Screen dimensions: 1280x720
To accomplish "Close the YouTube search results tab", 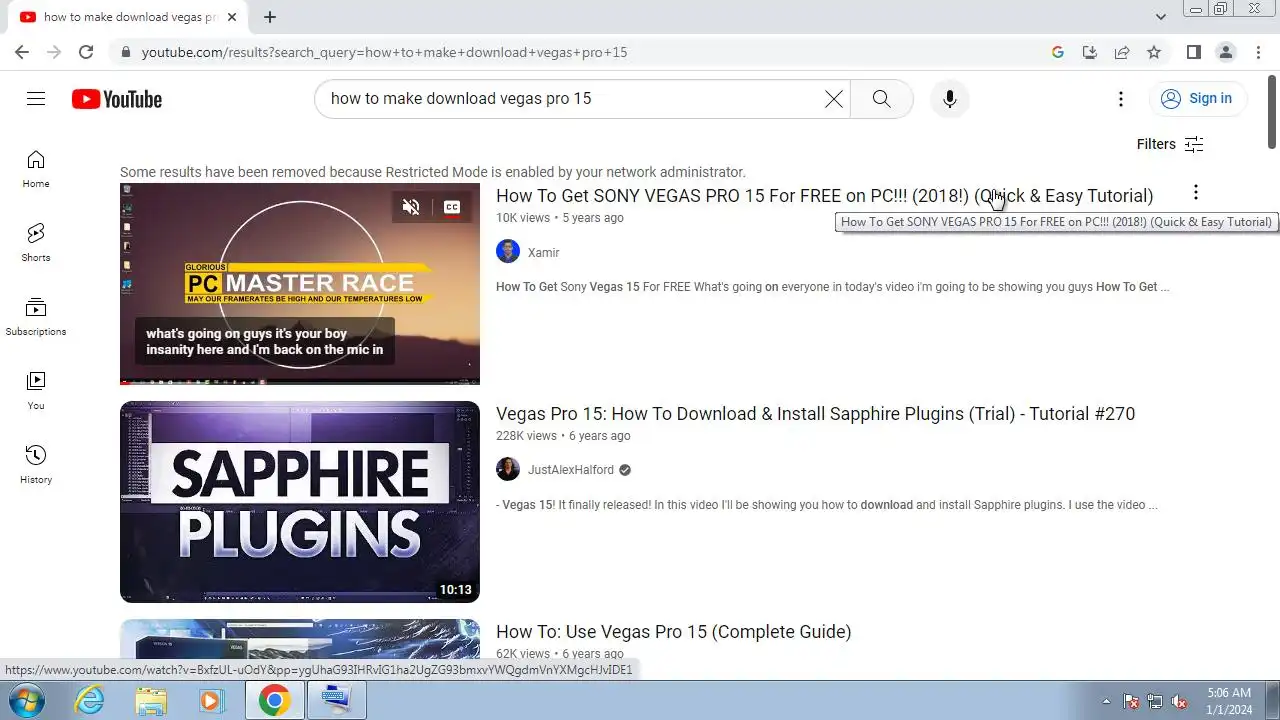I will [x=232, y=17].
